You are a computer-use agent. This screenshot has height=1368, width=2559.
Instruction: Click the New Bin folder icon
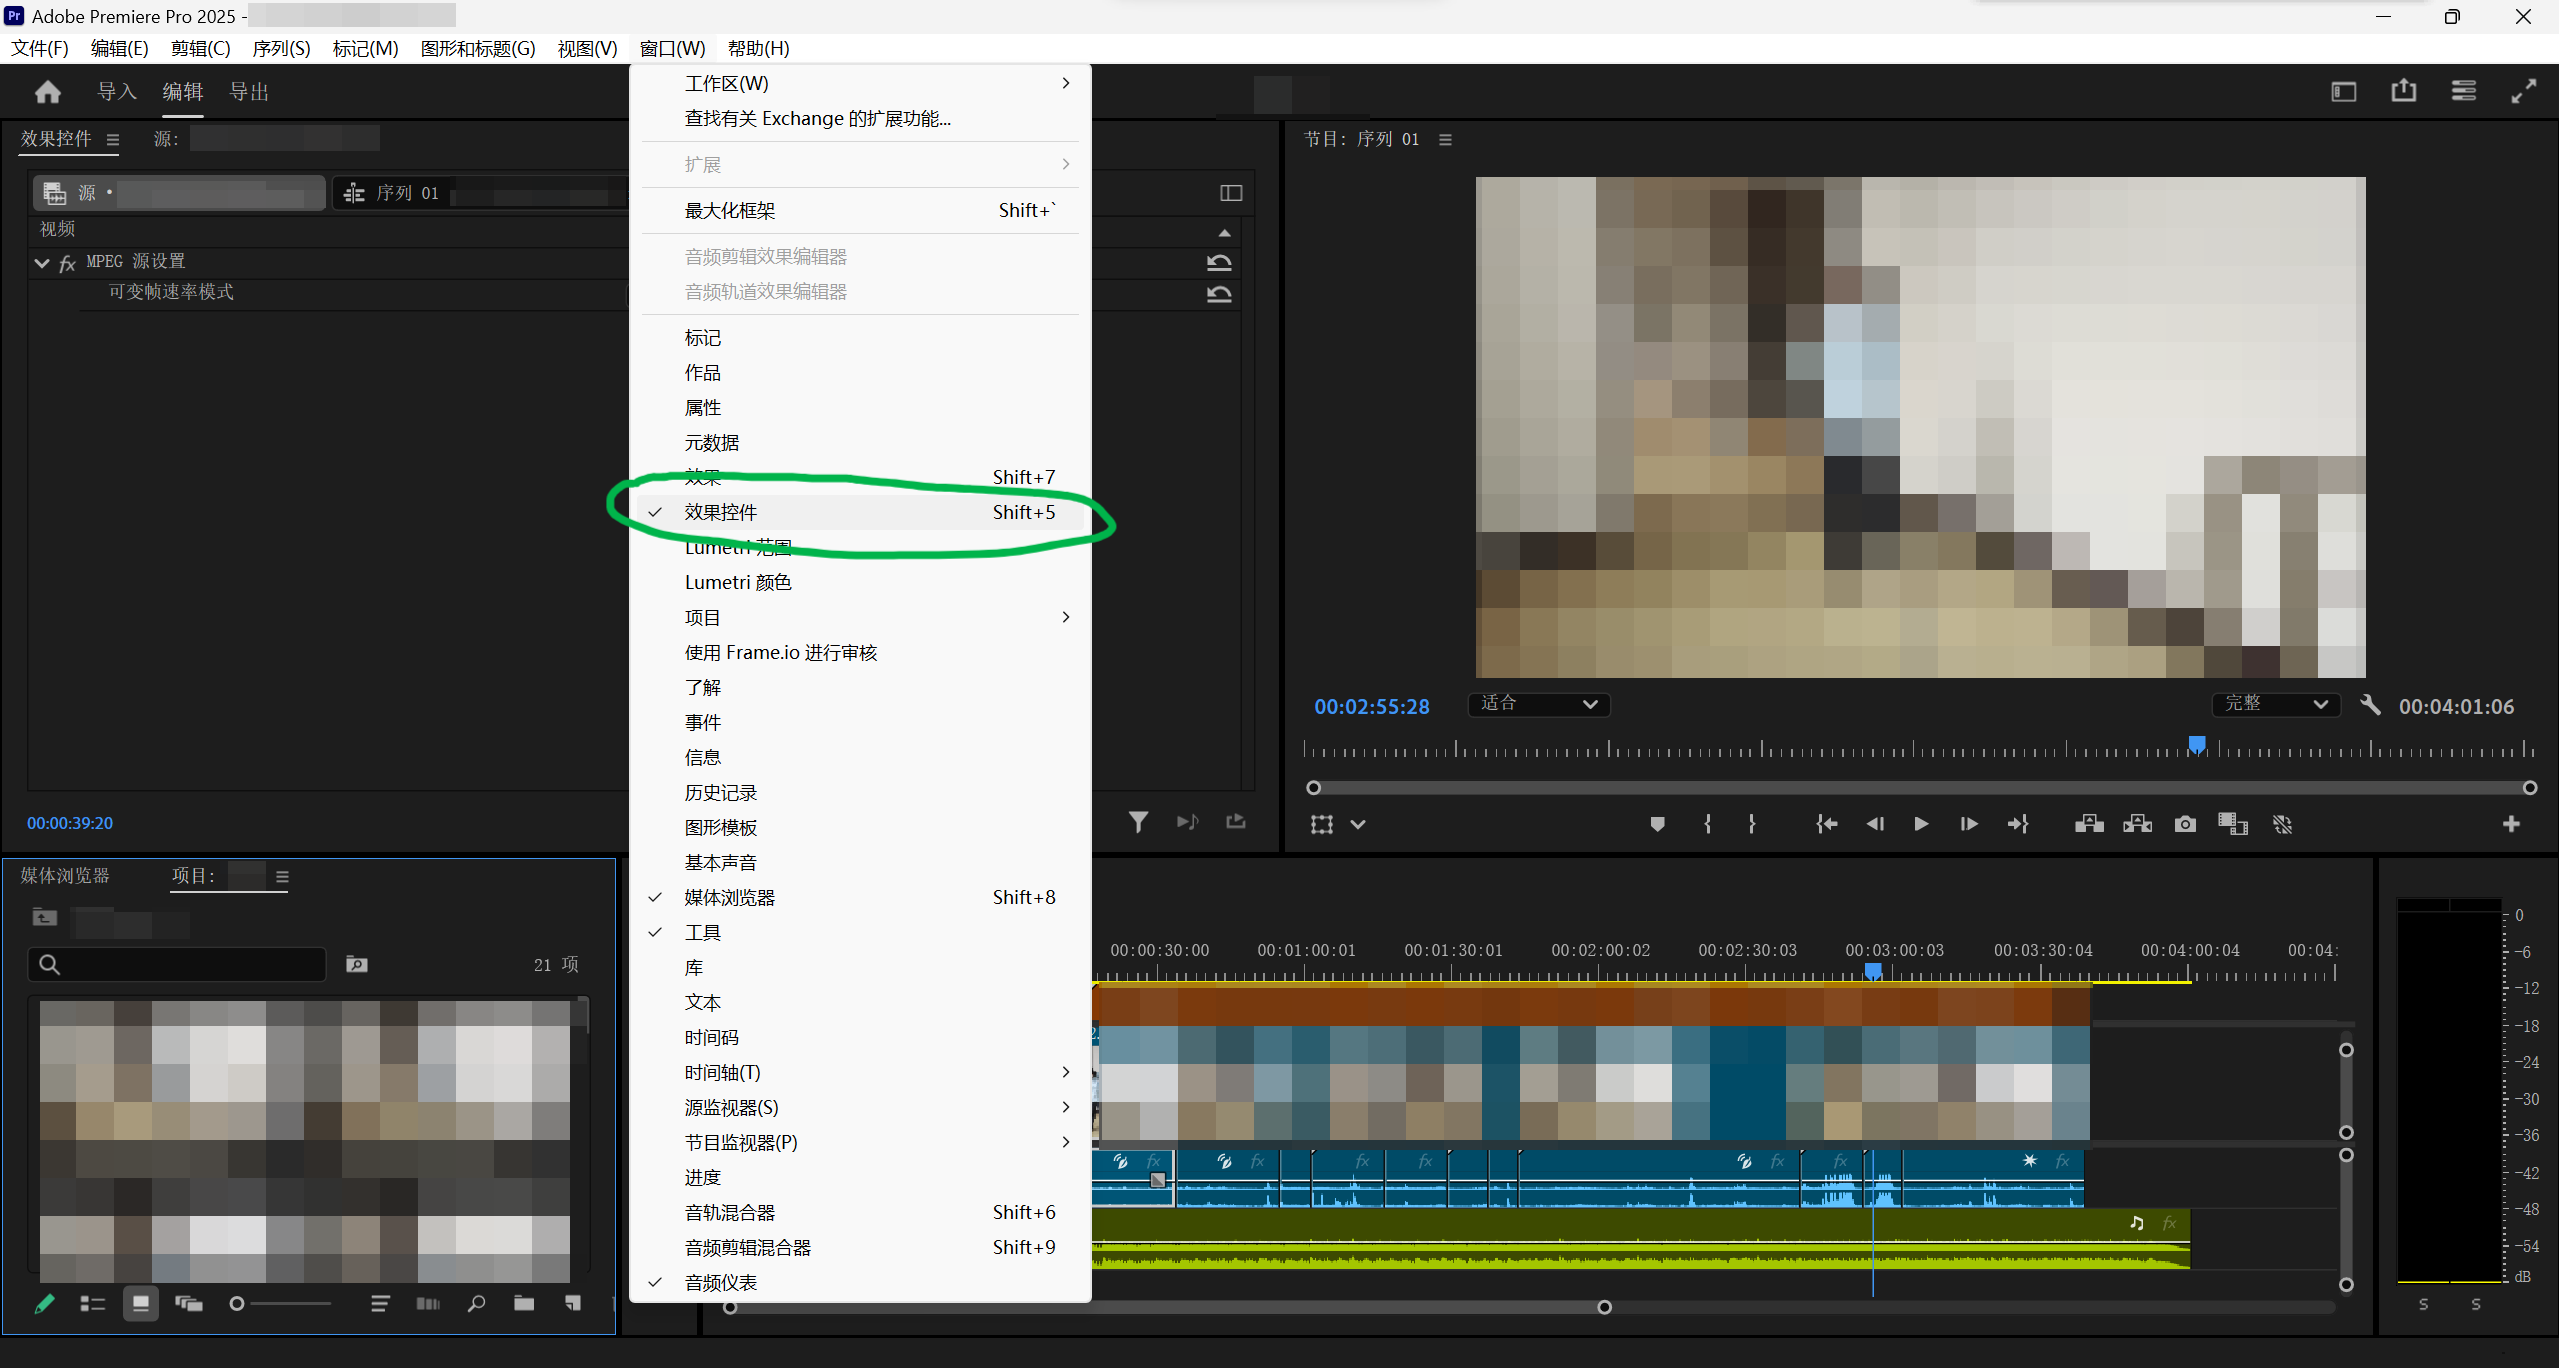click(x=524, y=1303)
